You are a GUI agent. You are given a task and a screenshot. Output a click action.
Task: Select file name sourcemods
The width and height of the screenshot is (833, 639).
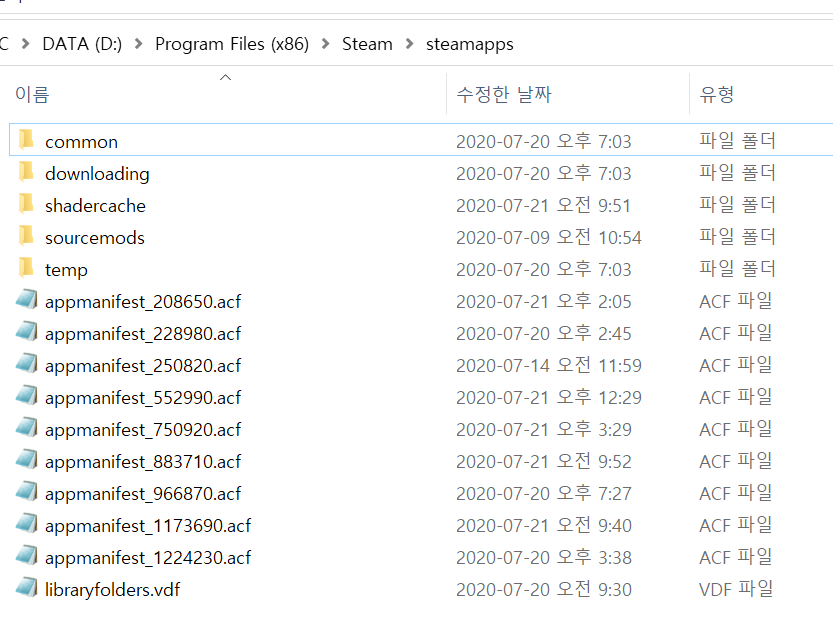click(95, 238)
